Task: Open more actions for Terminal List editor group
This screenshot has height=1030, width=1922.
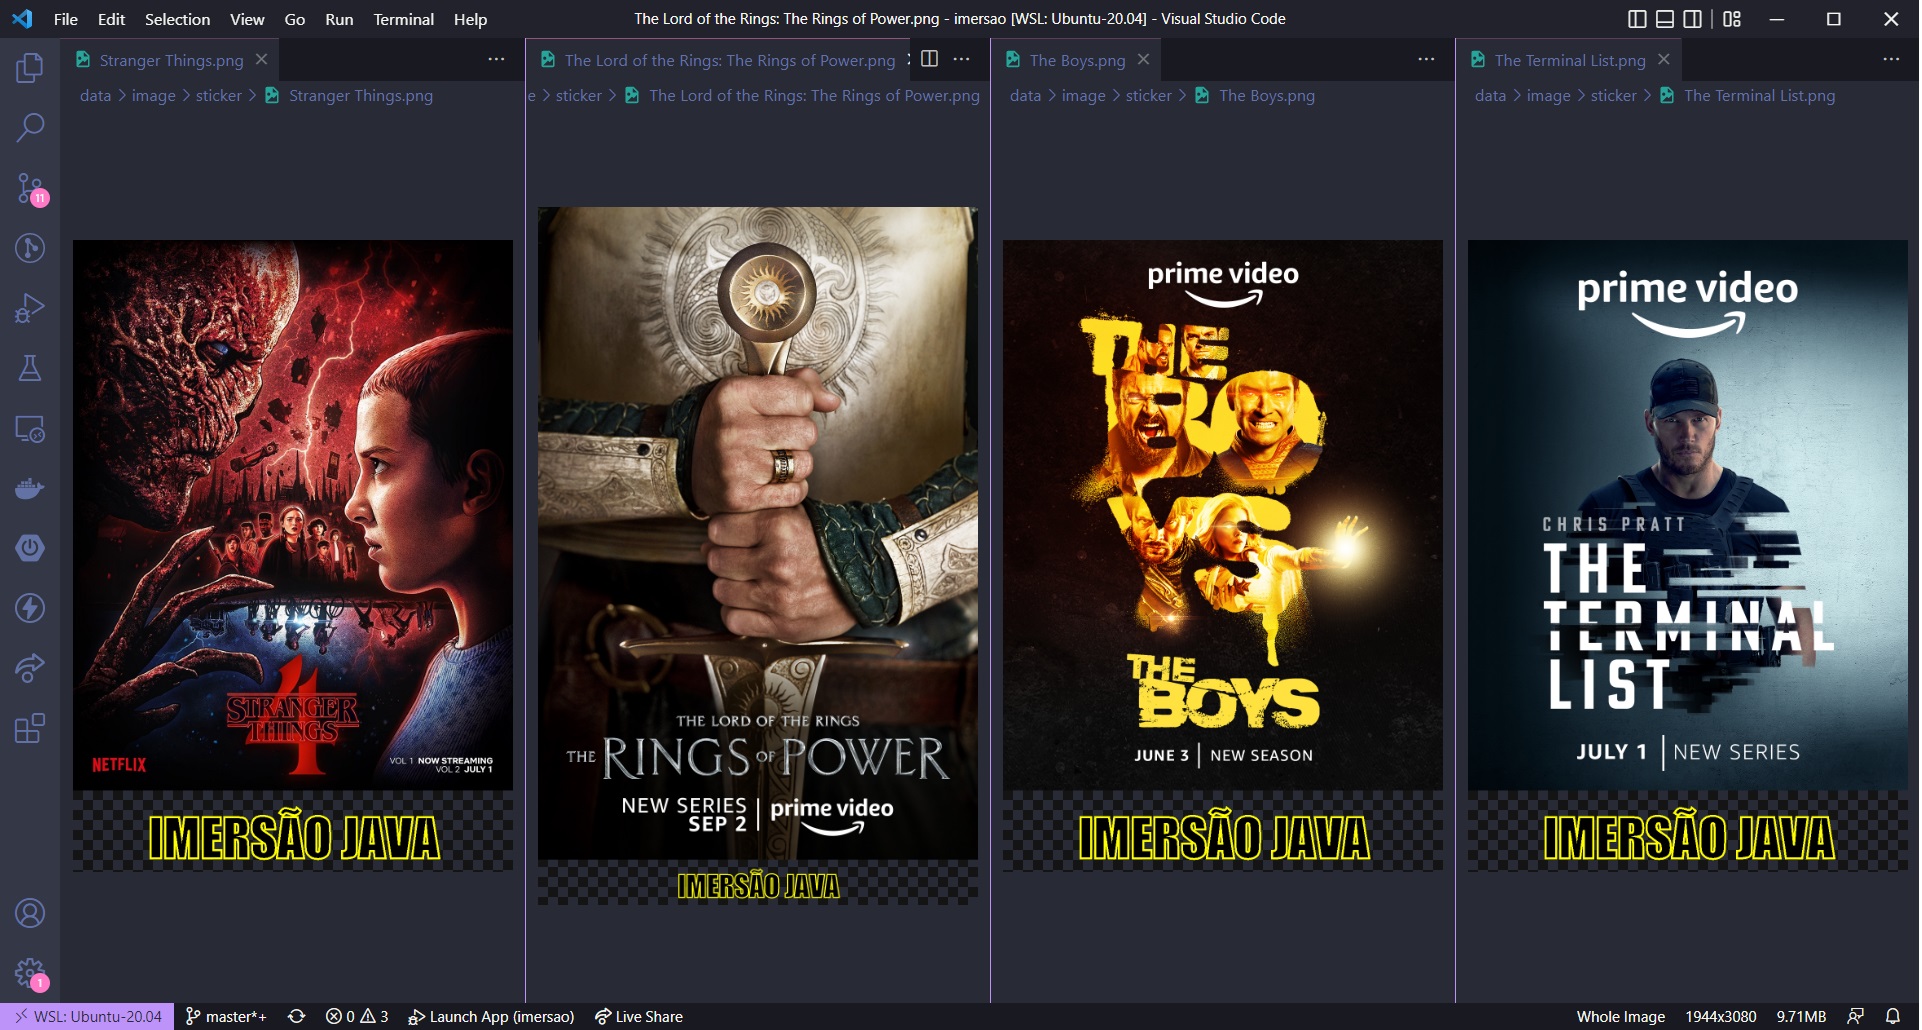Action: [x=1891, y=59]
